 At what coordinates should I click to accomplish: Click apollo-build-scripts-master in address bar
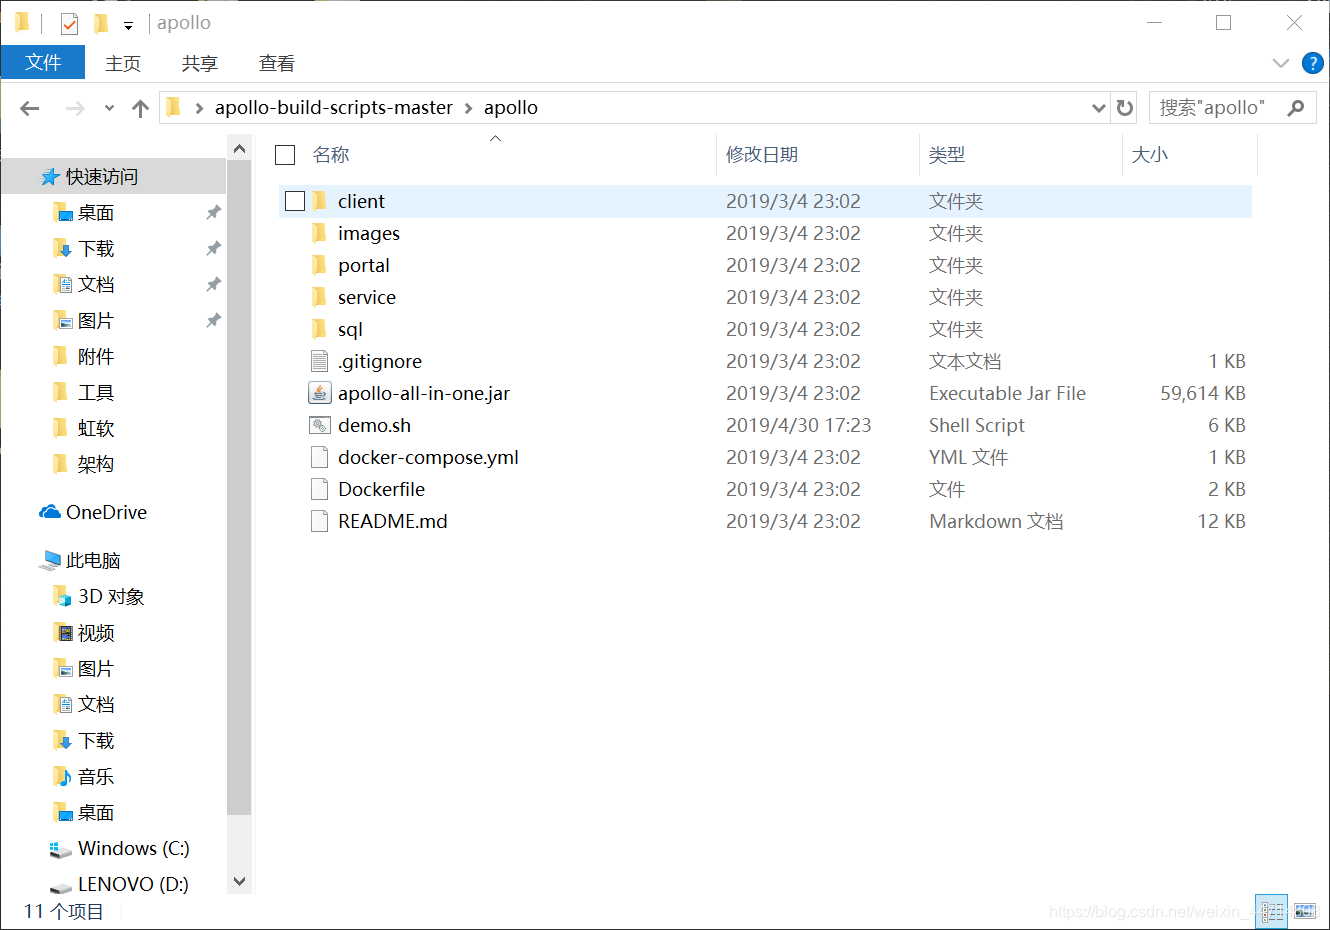click(x=334, y=107)
